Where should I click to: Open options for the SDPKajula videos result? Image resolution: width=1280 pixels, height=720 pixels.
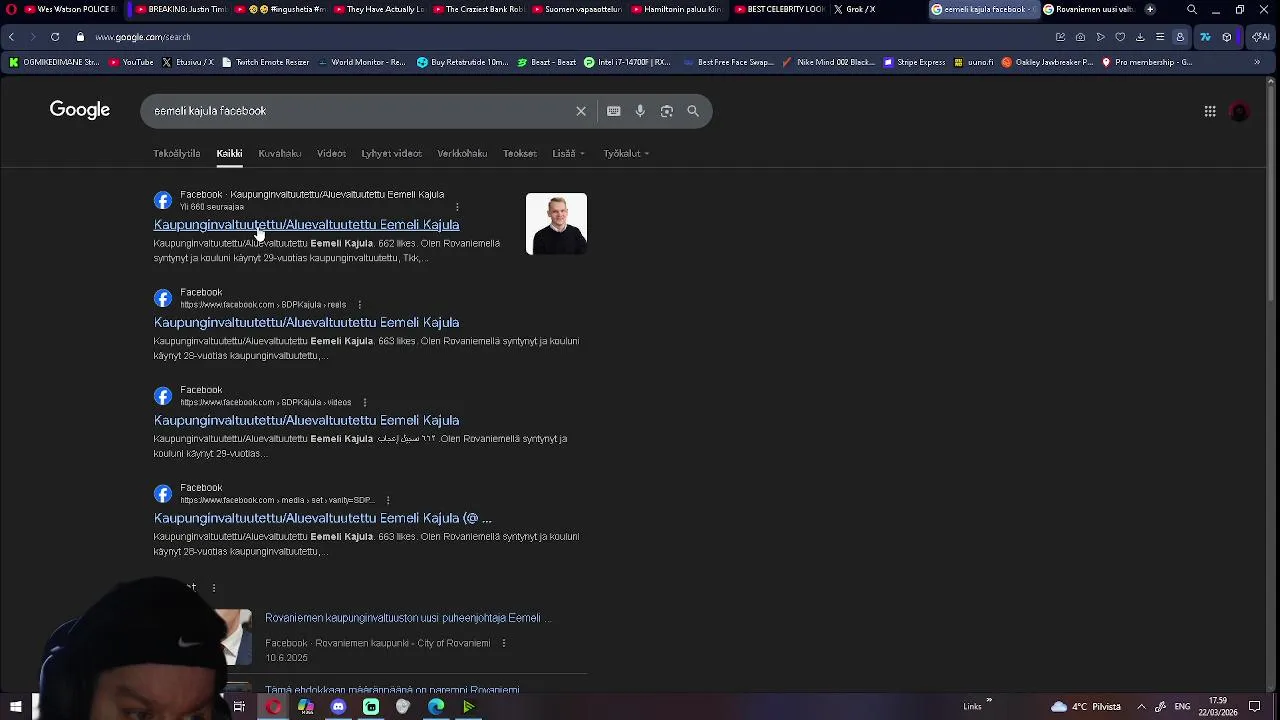coord(364,402)
